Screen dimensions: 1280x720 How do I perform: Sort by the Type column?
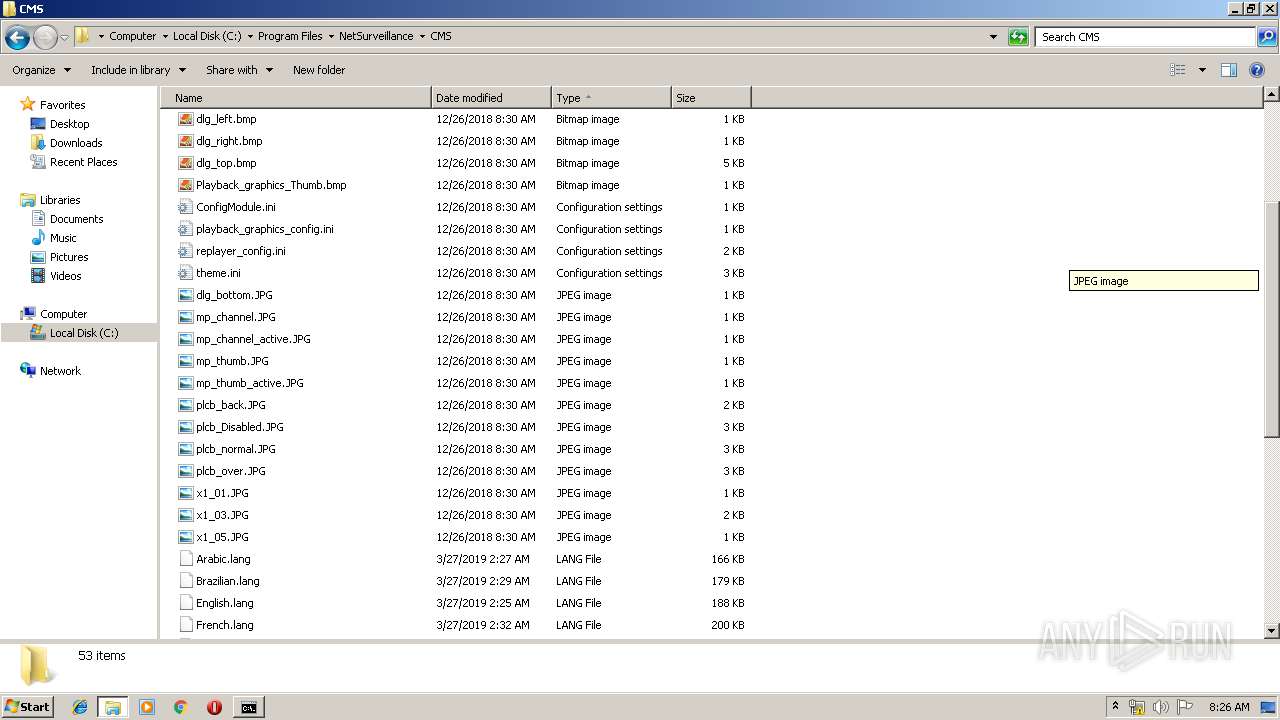[611, 98]
